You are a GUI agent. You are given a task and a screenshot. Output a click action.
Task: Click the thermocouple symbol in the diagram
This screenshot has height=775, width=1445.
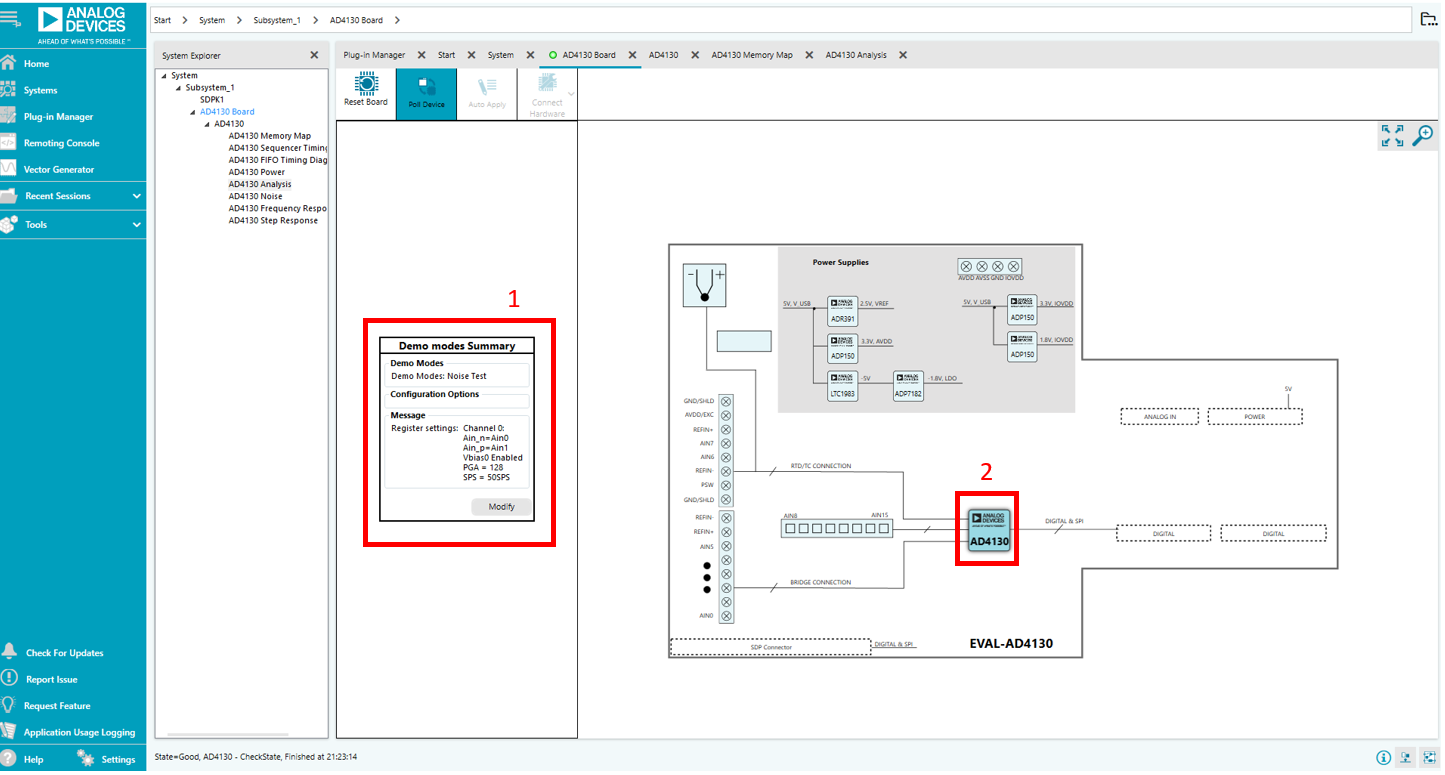[704, 286]
